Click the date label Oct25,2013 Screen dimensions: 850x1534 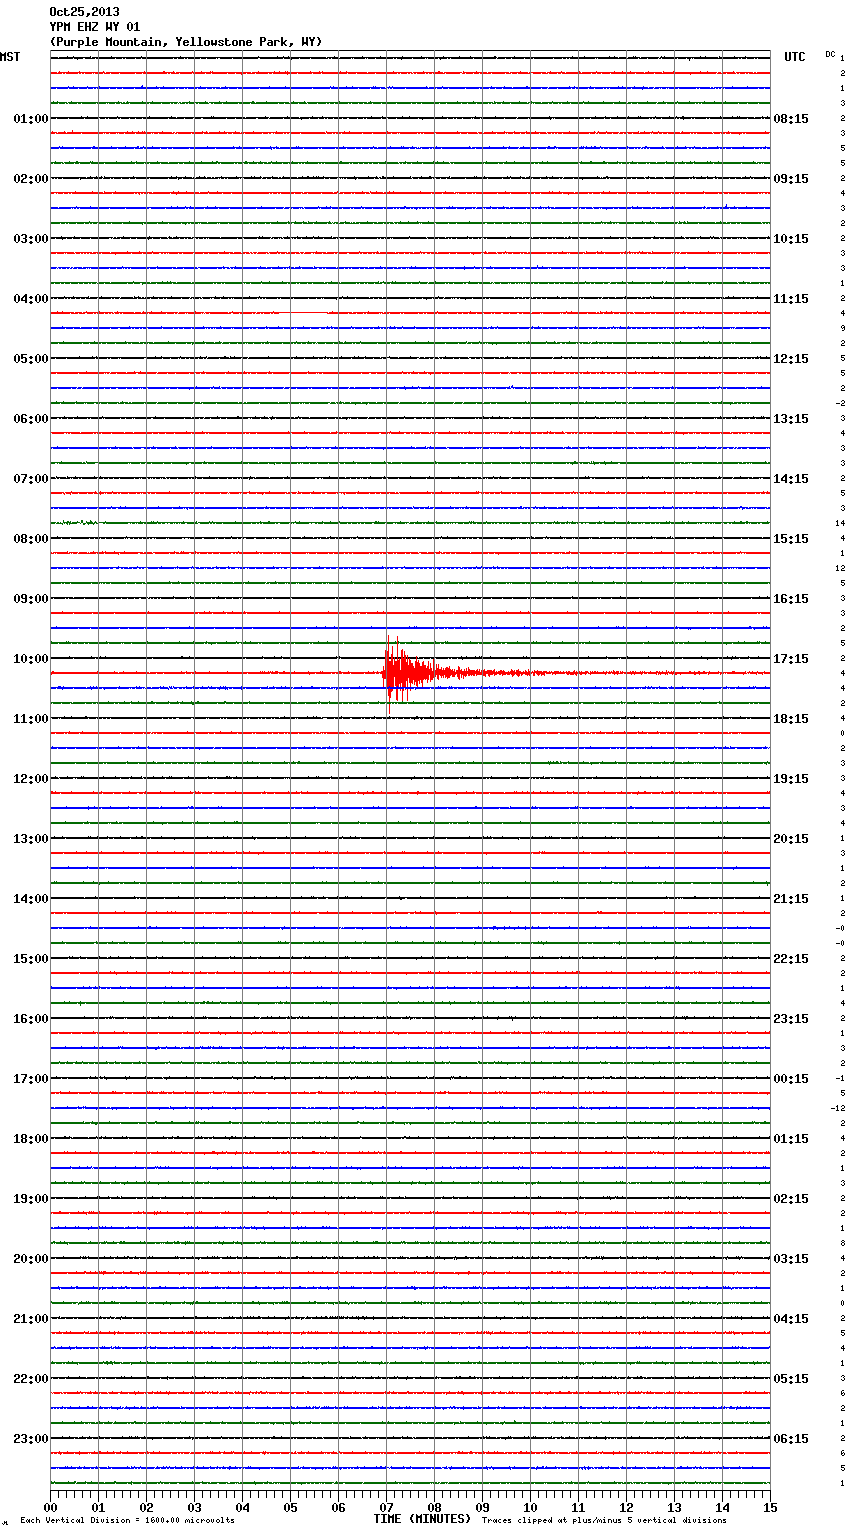pyautogui.click(x=84, y=12)
